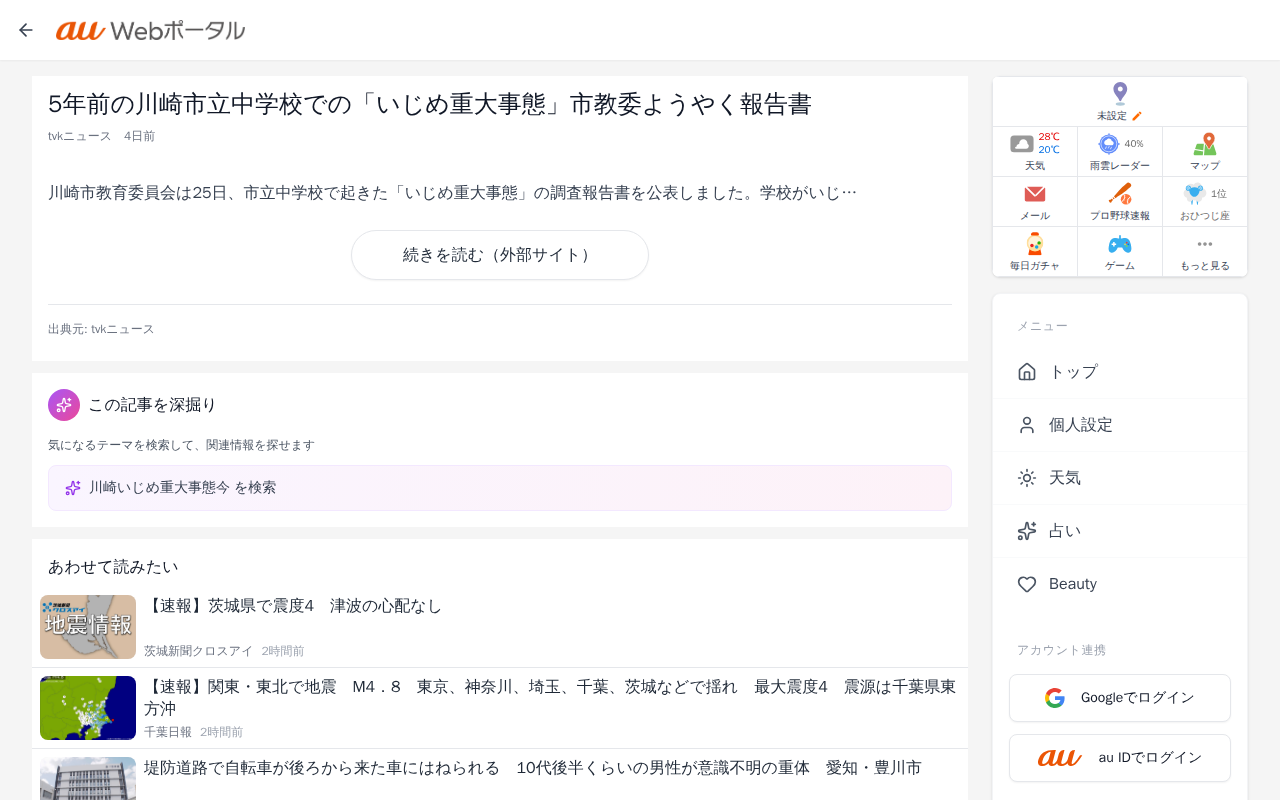Open the 地震情報 thumbnail for Ibaraki quake
The width and height of the screenshot is (1280, 800).
coord(88,627)
